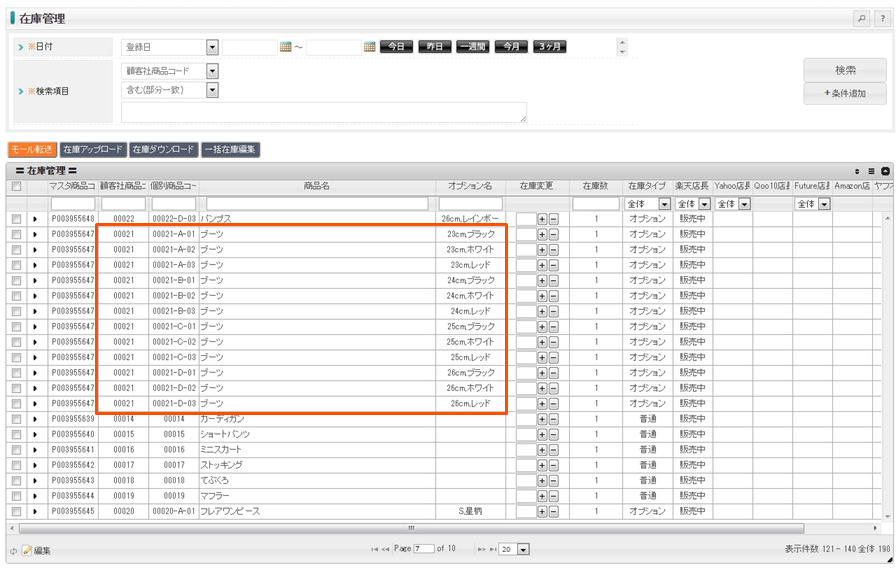Image resolution: width=896 pixels, height=569 pixels.
Task: Open help via the question mark icon
Action: pos(880,19)
